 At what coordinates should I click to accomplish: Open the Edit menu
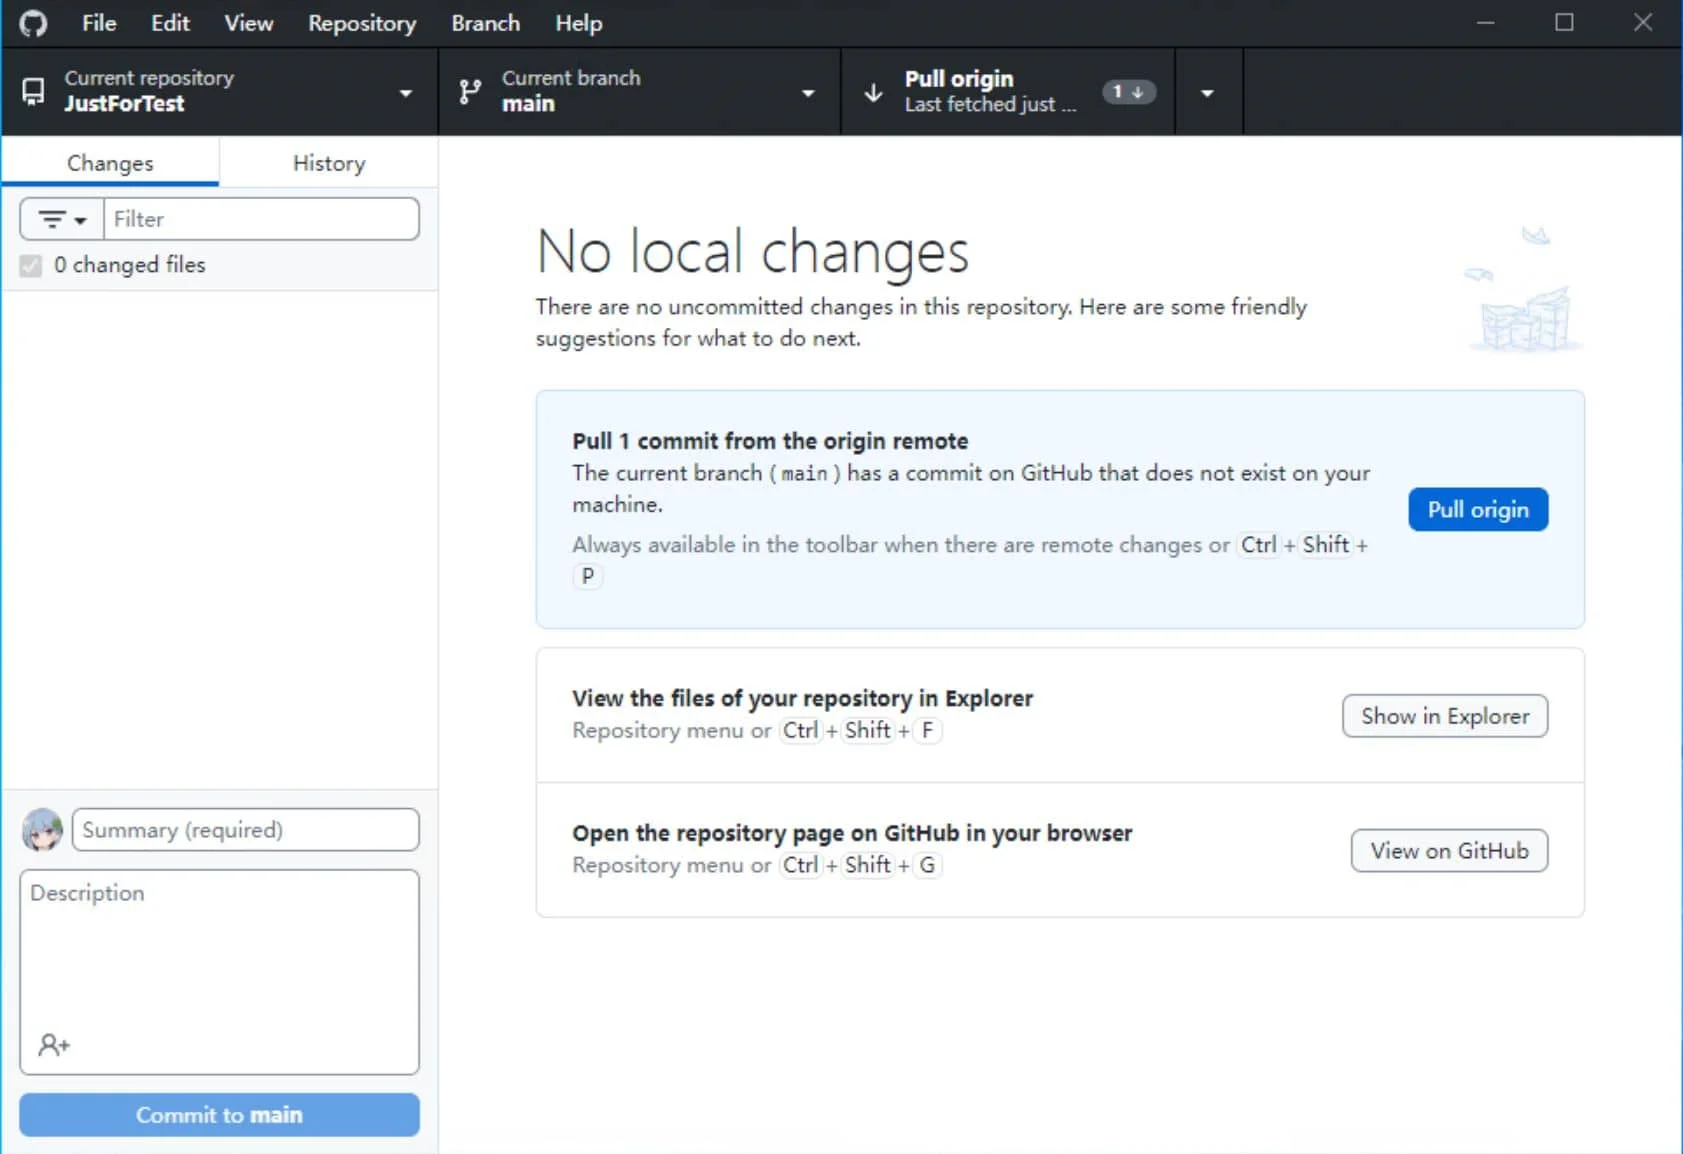(x=170, y=23)
